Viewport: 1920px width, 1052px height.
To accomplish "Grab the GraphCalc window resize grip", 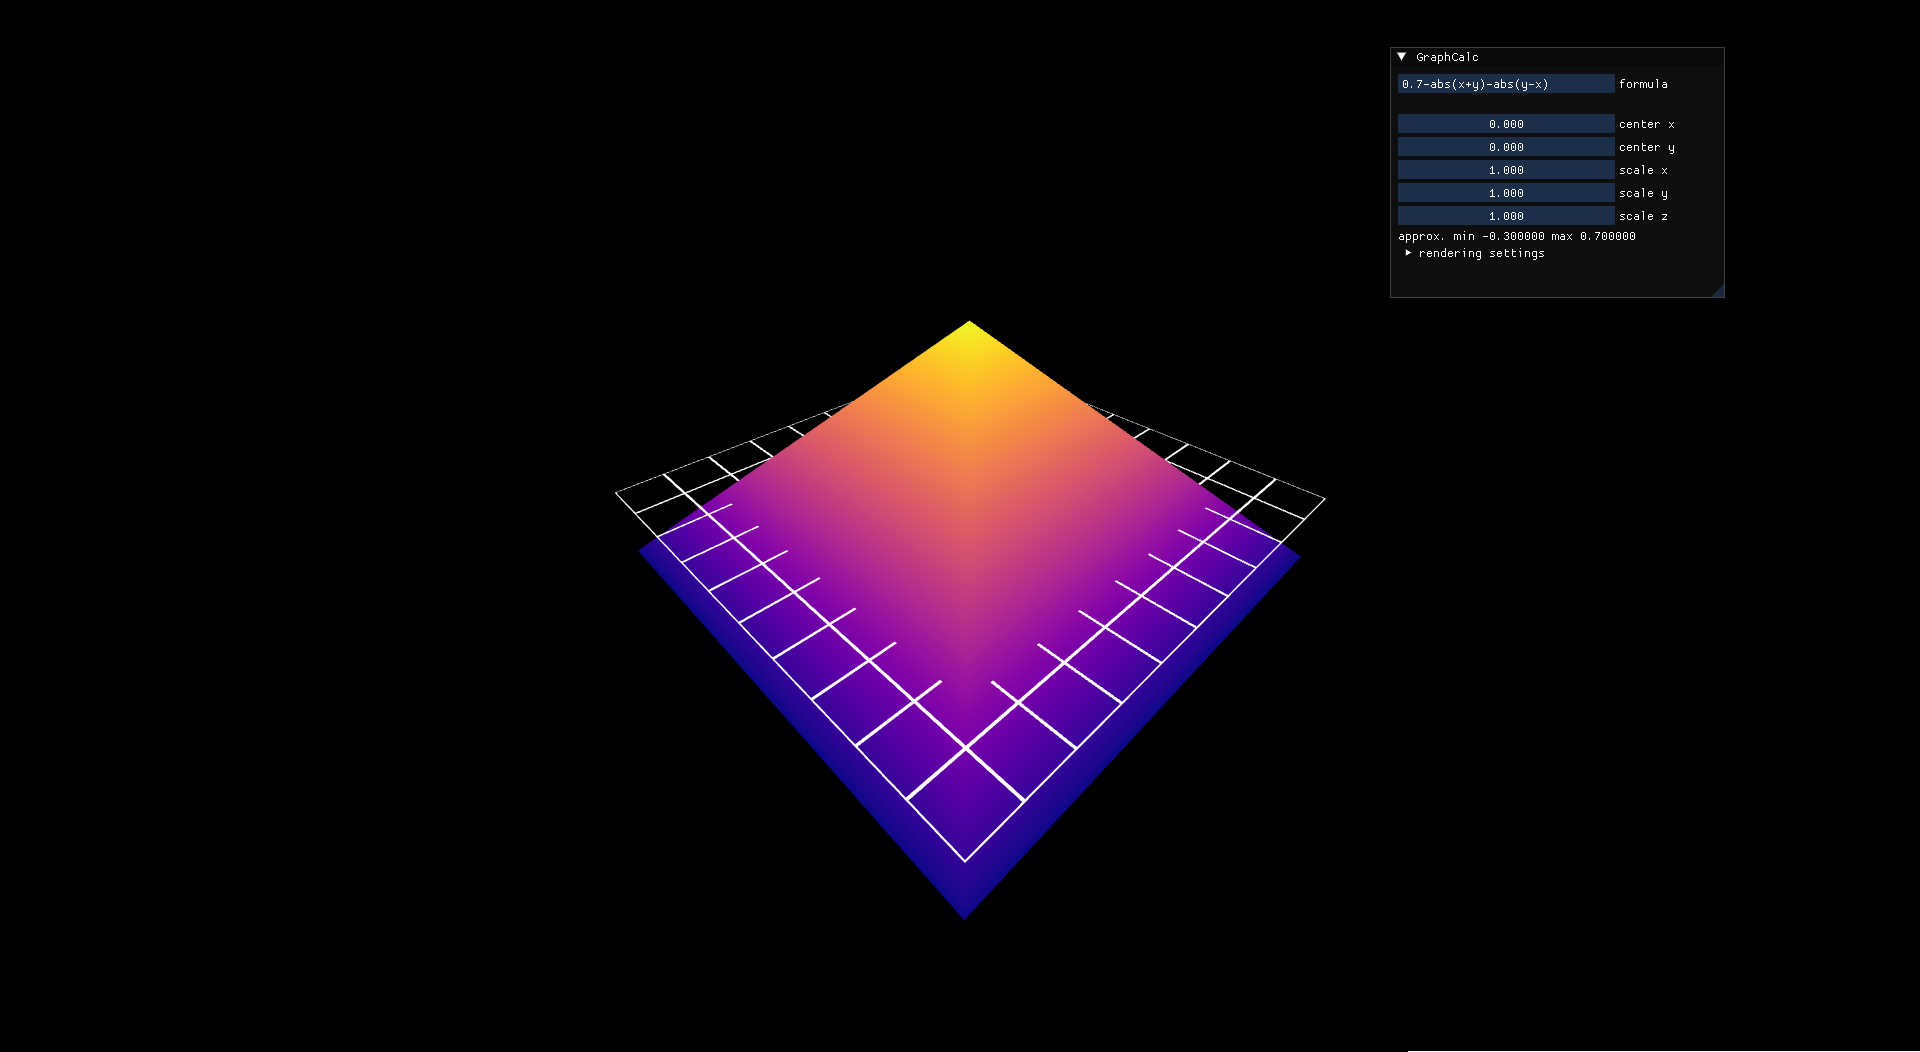I will [x=1717, y=290].
